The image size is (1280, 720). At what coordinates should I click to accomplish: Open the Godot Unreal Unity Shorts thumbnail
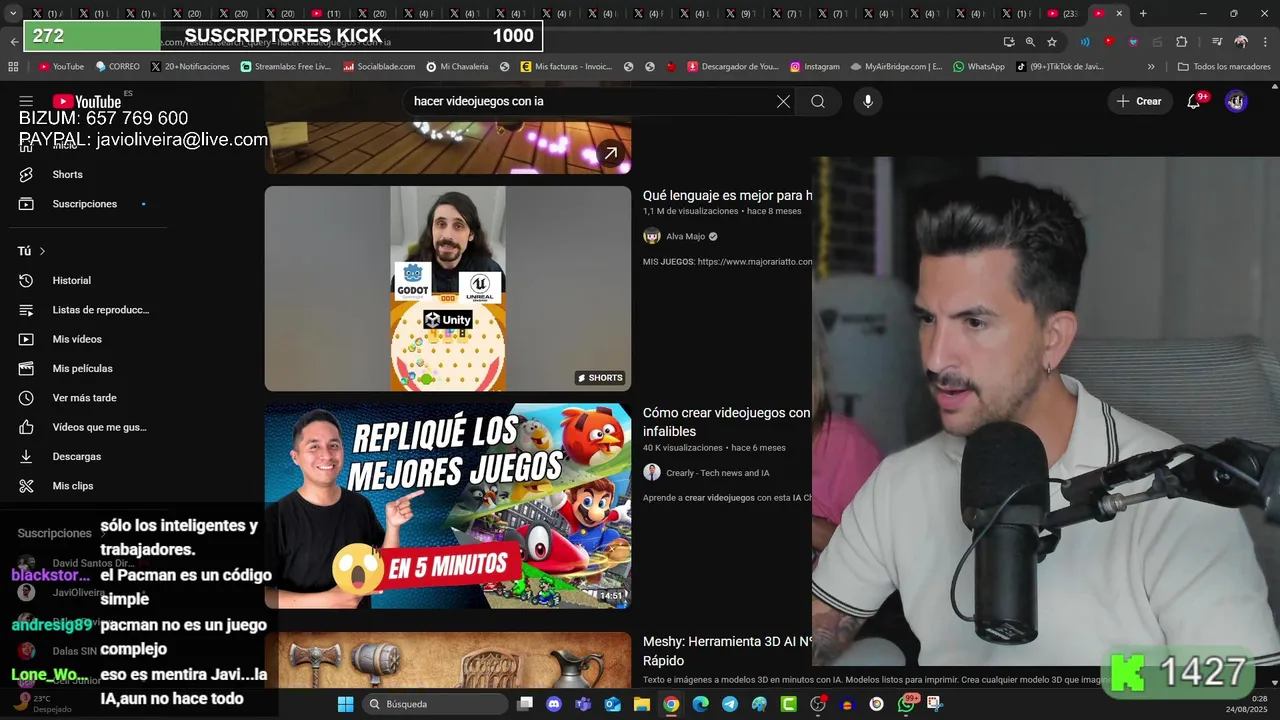click(x=448, y=288)
